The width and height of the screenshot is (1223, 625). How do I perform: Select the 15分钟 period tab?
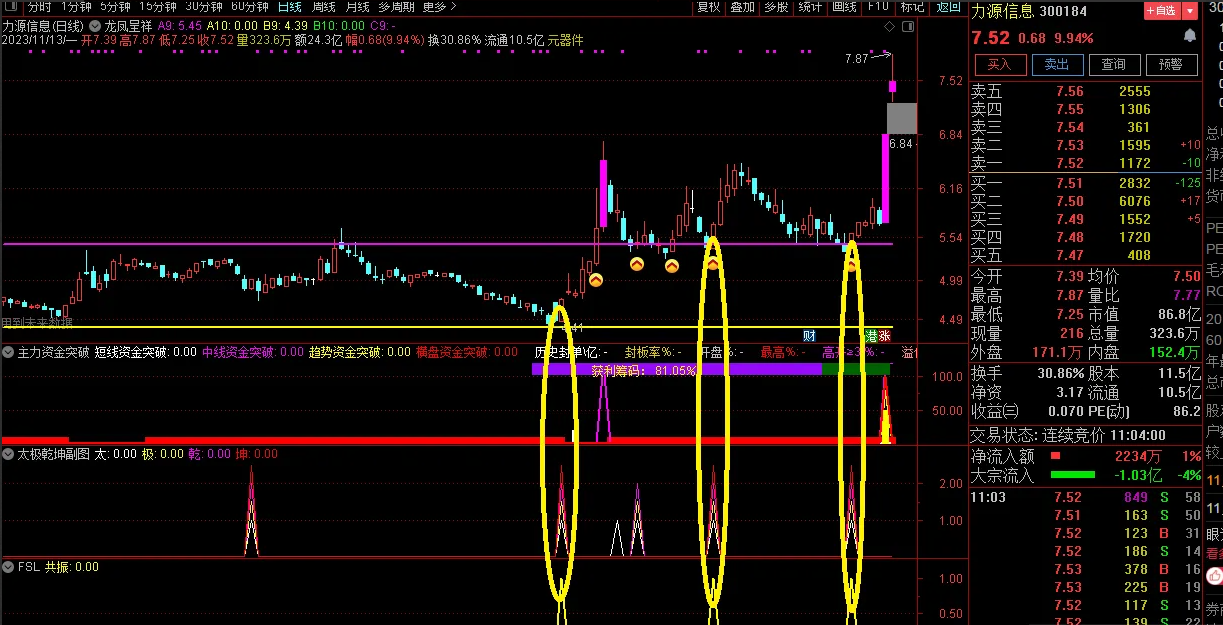[157, 7]
